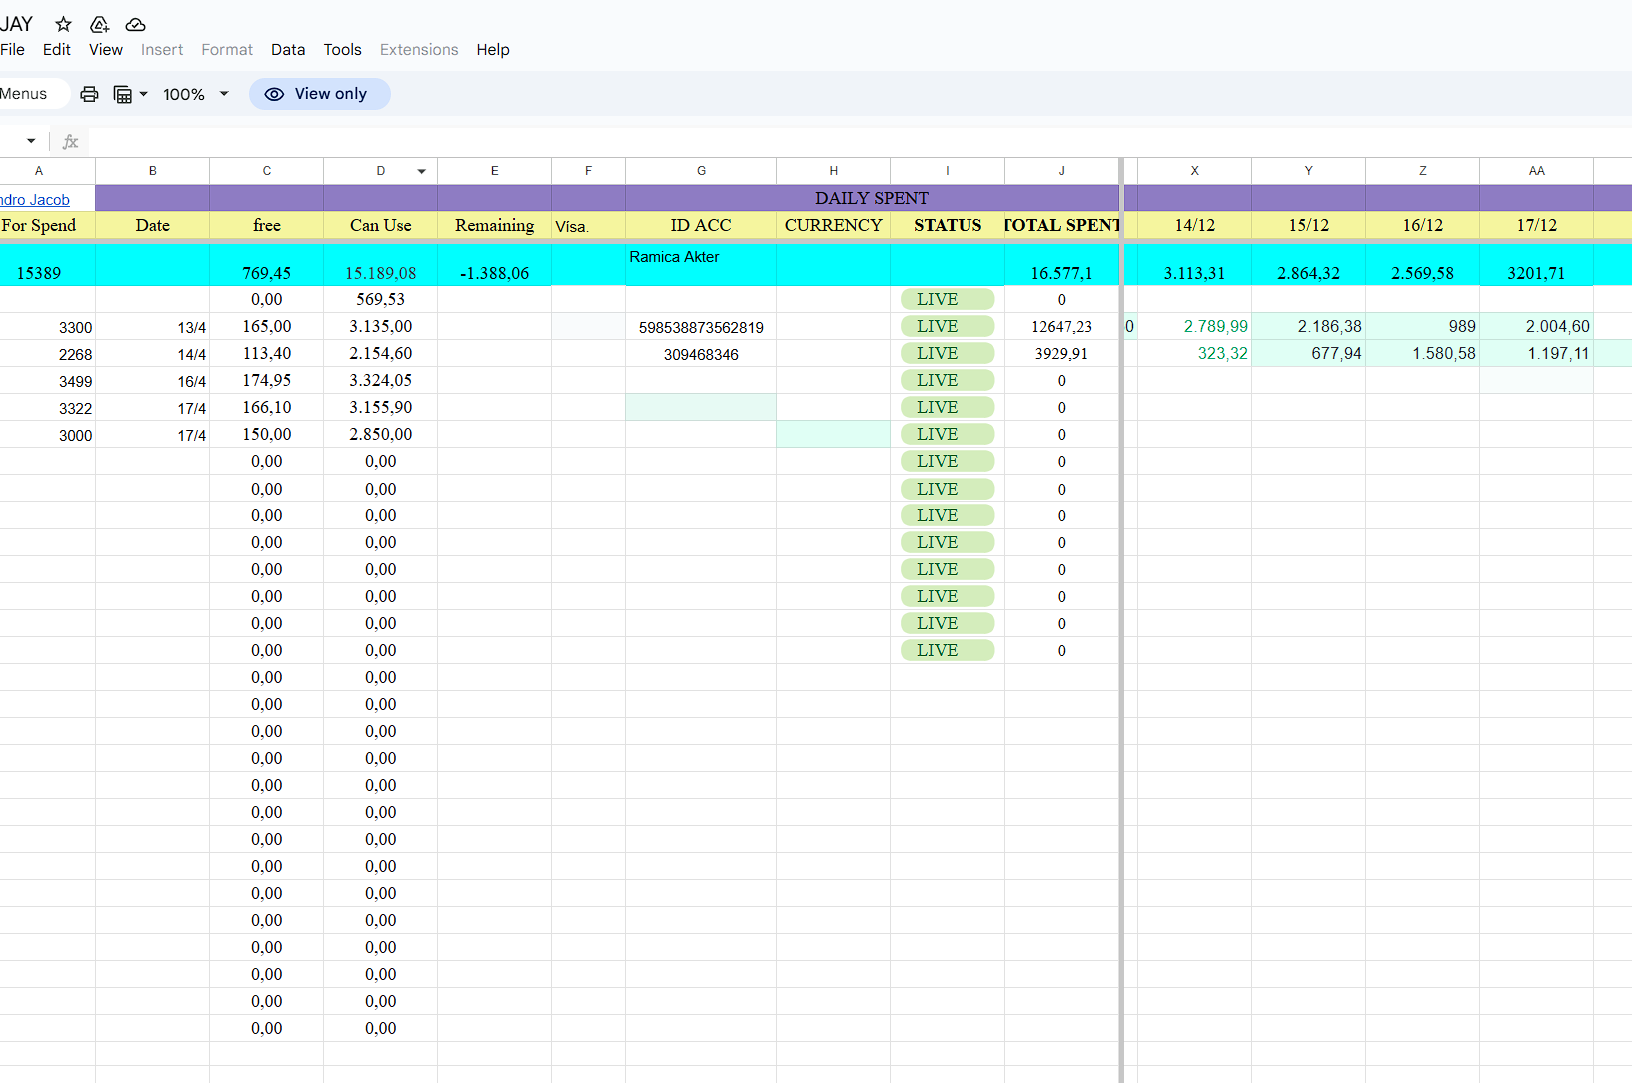This screenshot has width=1632, height=1083.
Task: Select free value 166,10
Action: pos(266,408)
